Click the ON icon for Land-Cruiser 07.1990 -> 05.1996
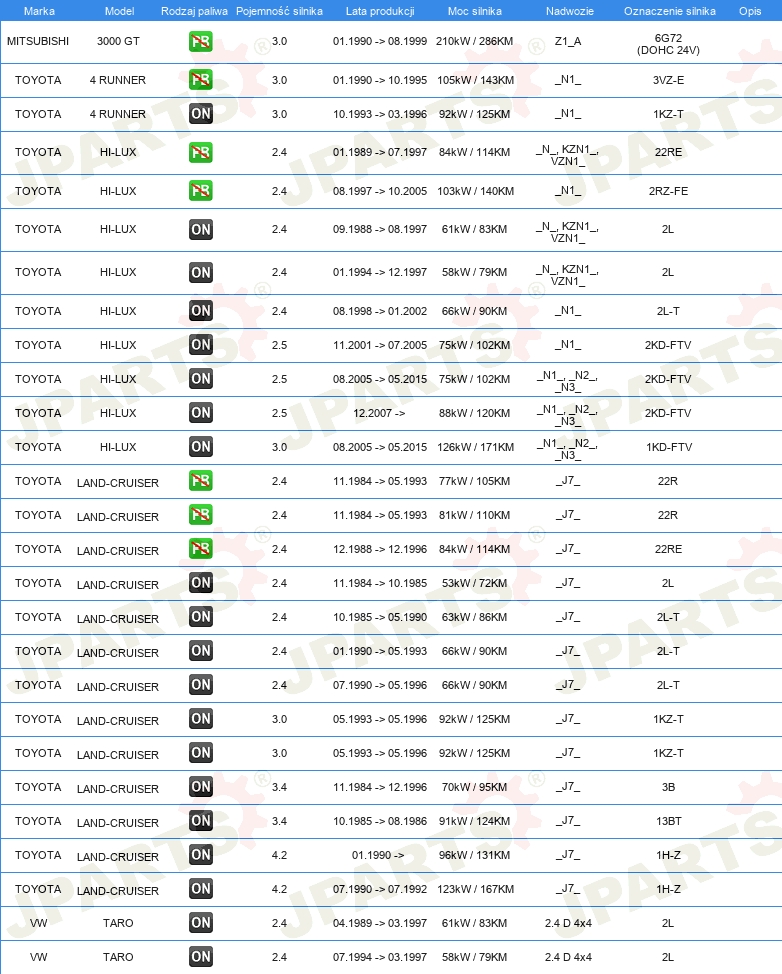The width and height of the screenshot is (782, 974). click(x=201, y=685)
